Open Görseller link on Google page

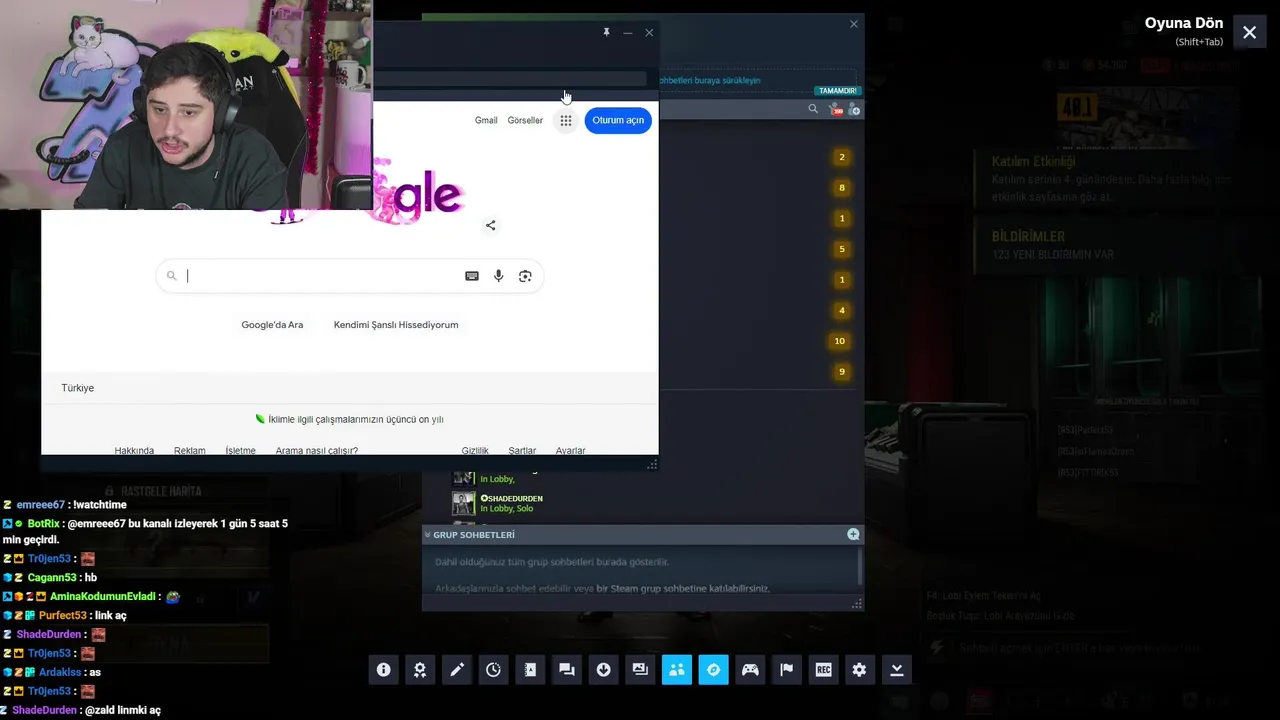point(525,120)
